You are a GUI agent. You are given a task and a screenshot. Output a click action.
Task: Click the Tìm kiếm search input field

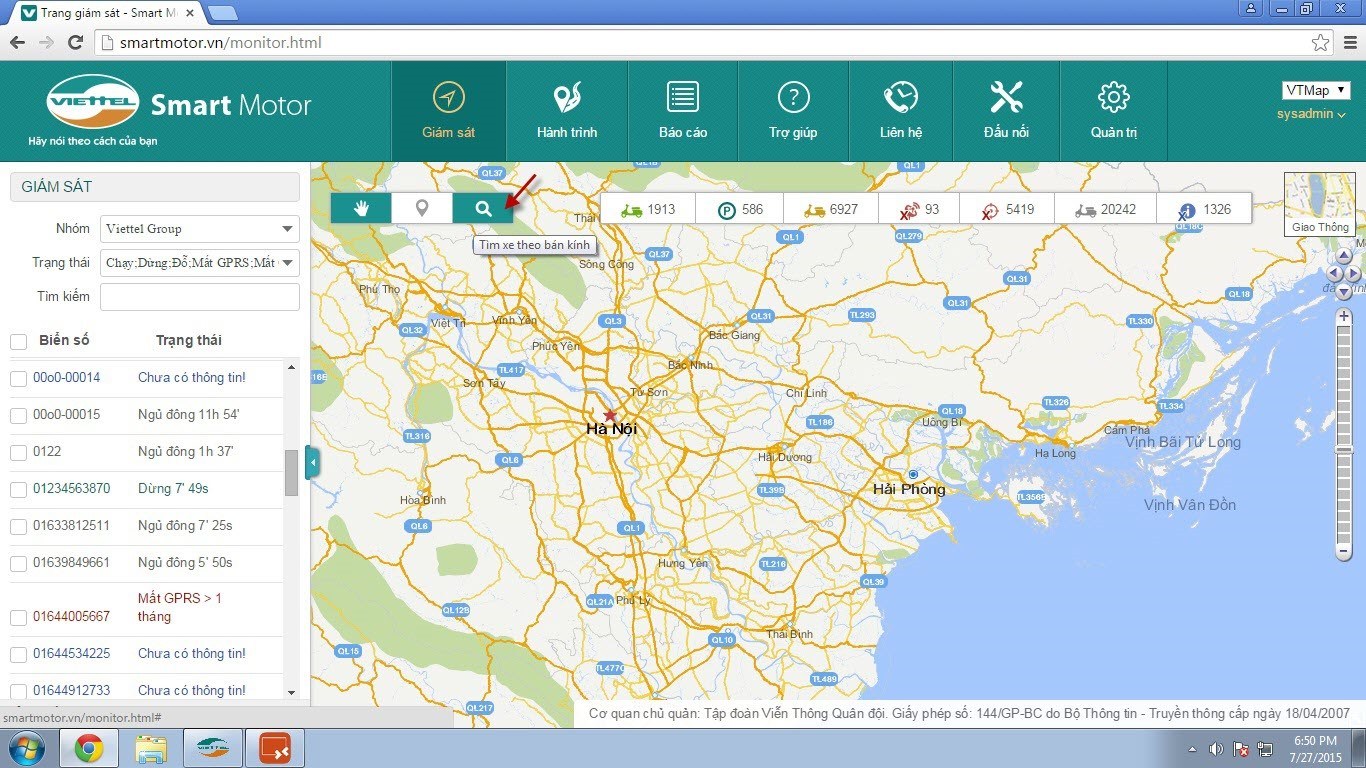click(x=200, y=297)
